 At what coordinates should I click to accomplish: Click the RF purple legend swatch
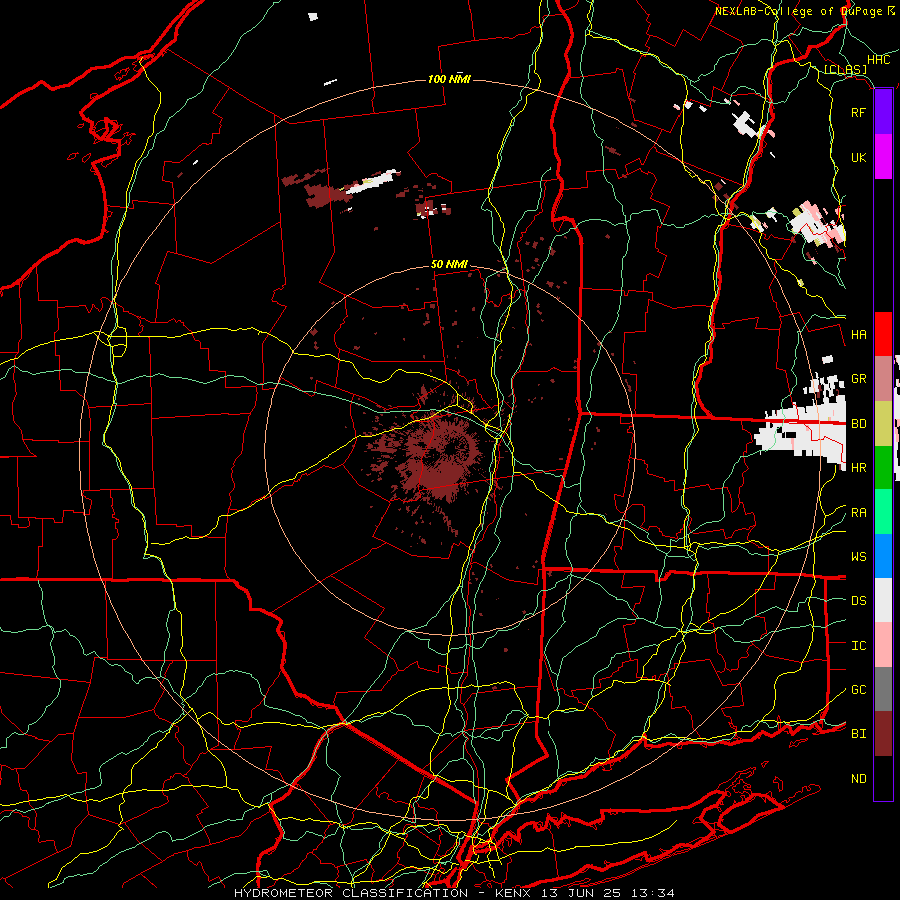tap(883, 112)
